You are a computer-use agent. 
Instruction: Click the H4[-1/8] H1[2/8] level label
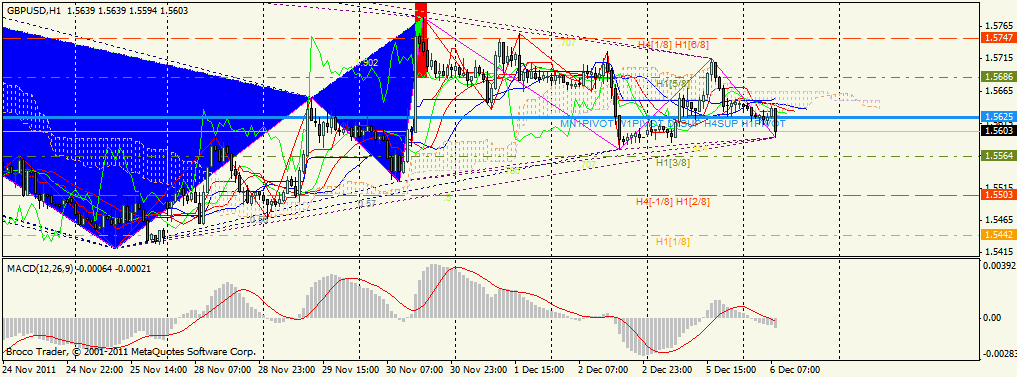(673, 202)
